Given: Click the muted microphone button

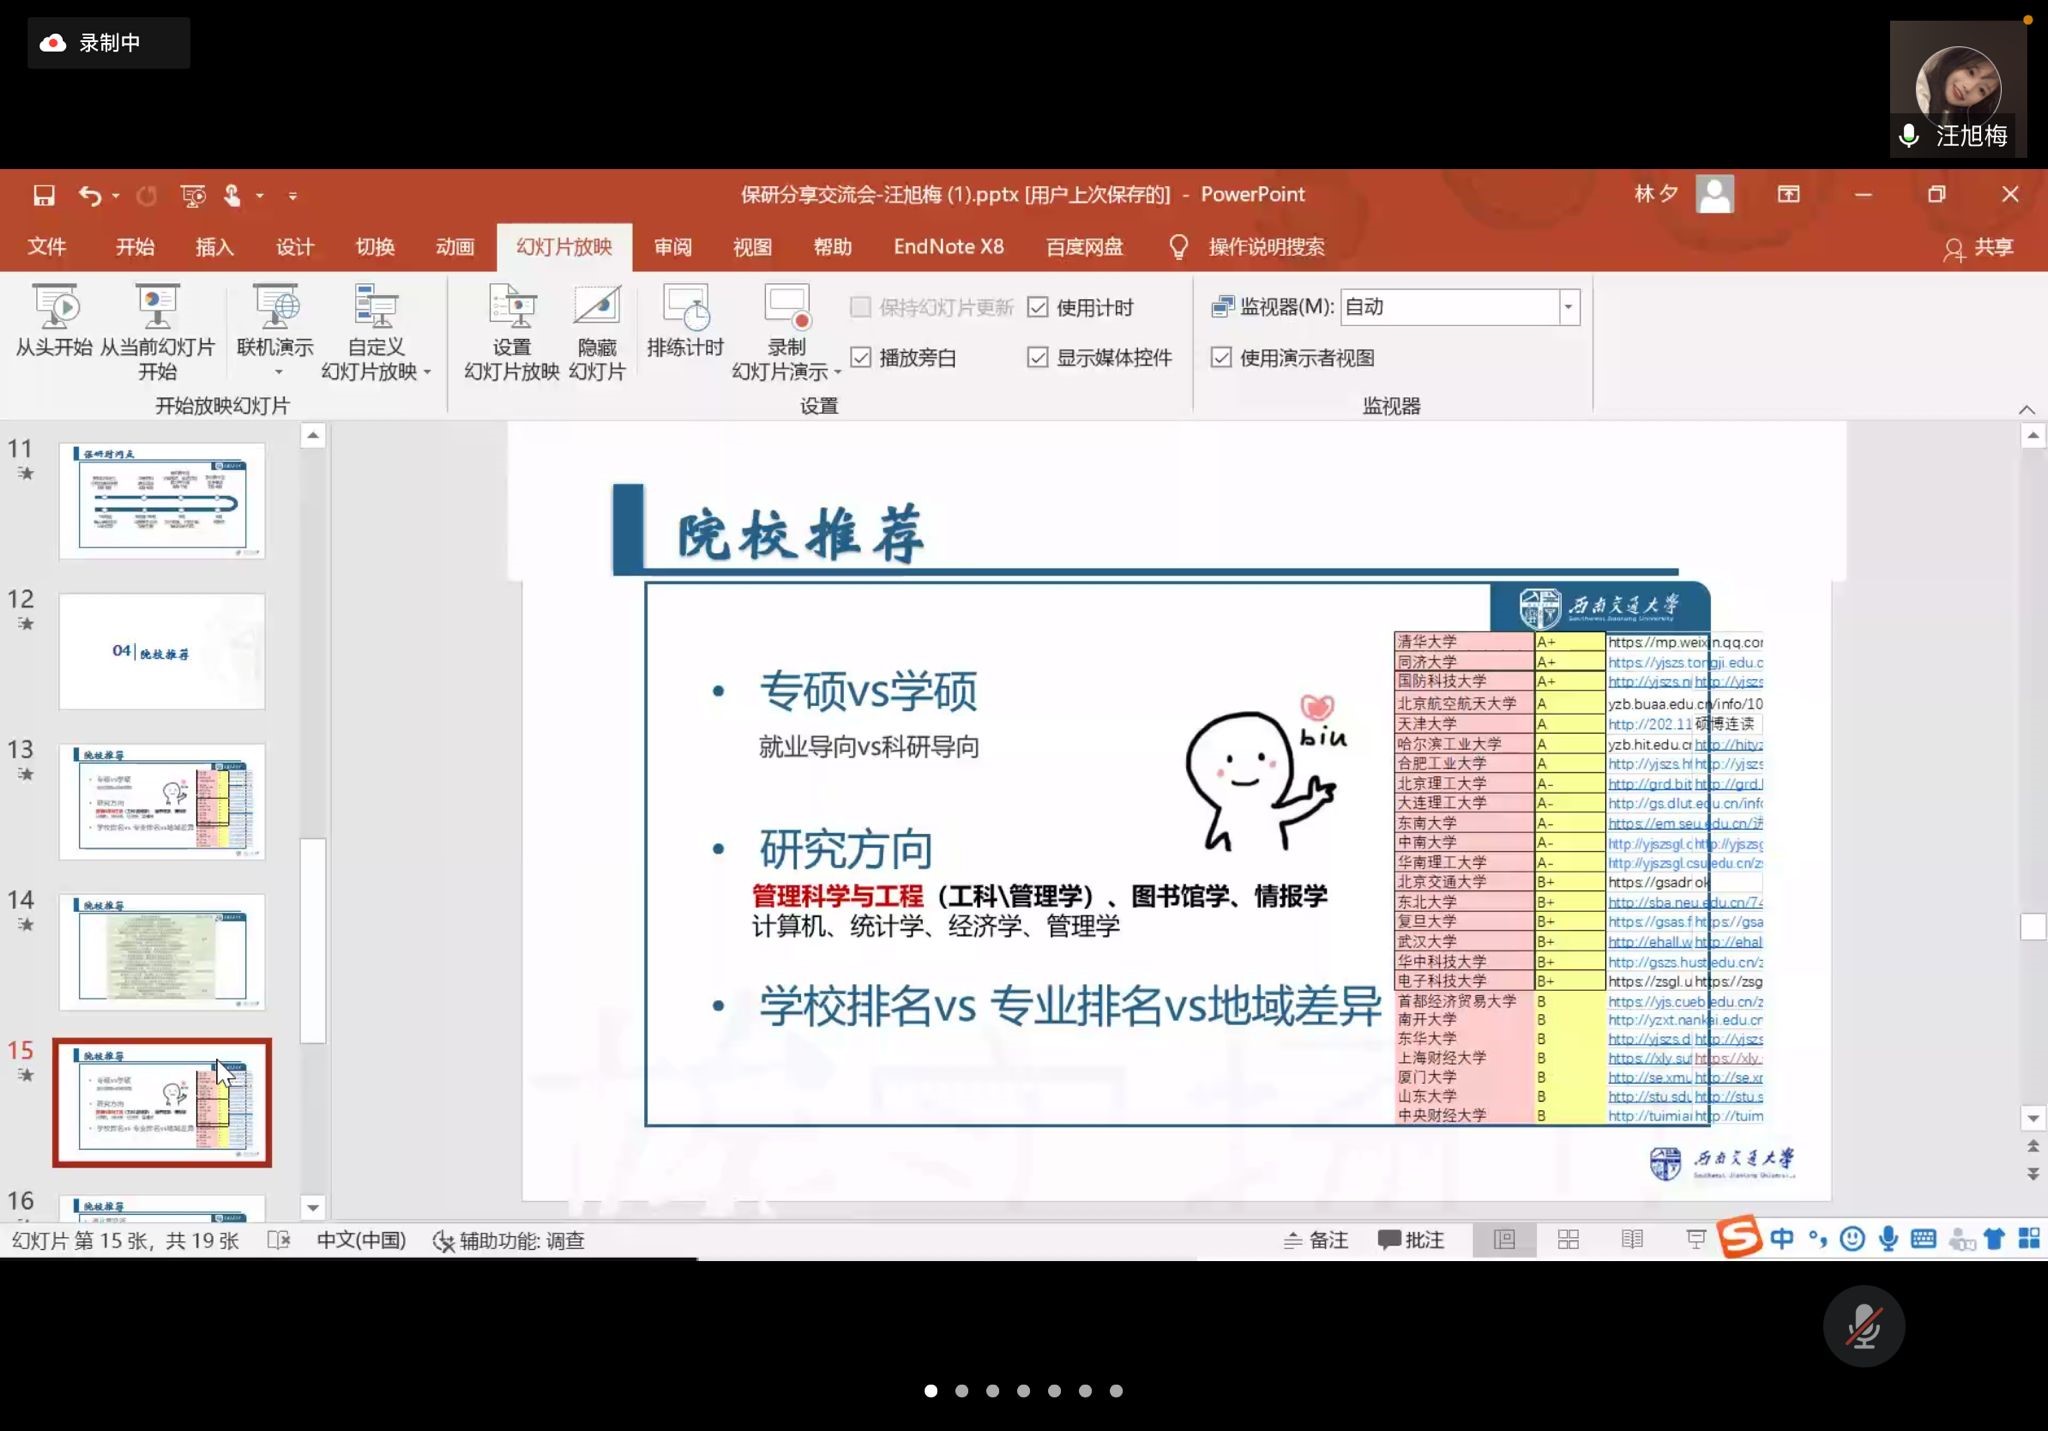Looking at the screenshot, I should 1863,1327.
